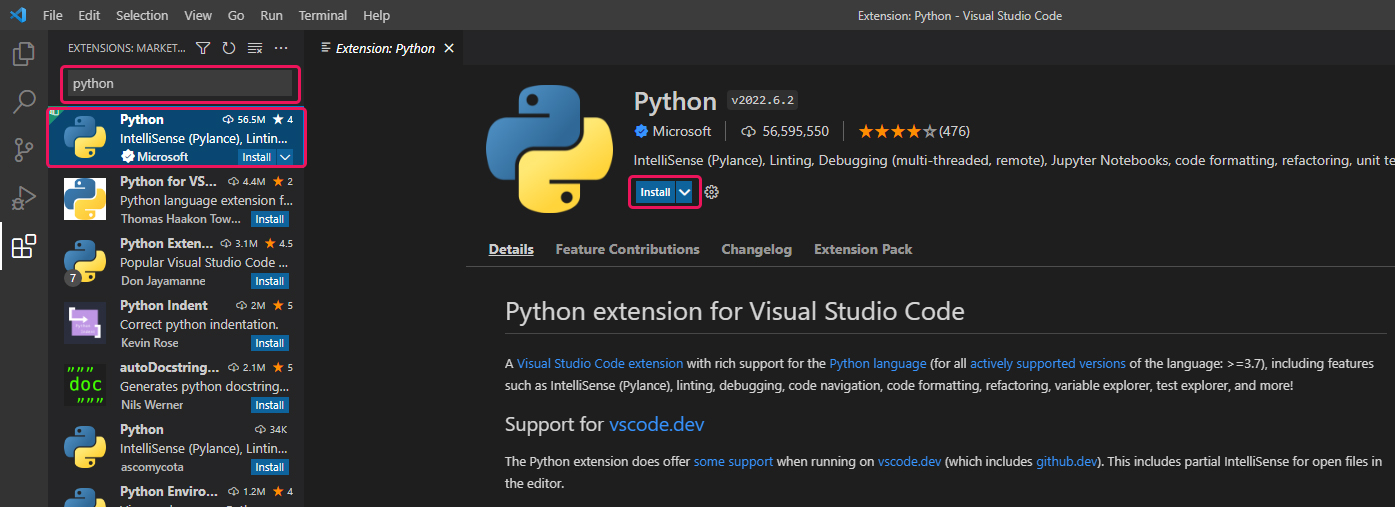Click the main Install button for Python
Image resolution: width=1395 pixels, height=507 pixels.
coord(655,192)
